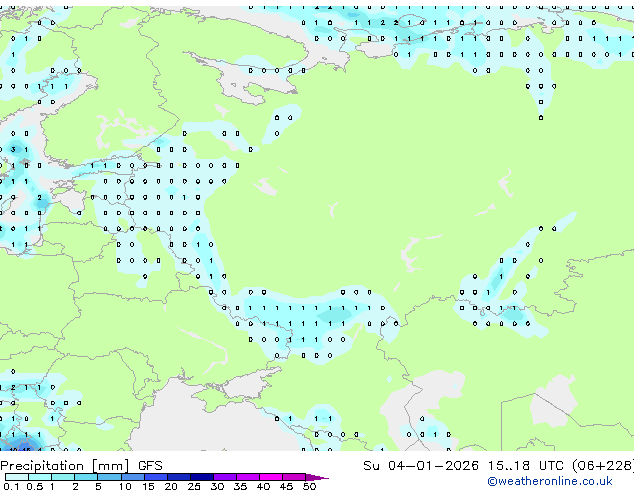The height and width of the screenshot is (490, 634).
Task: Click the "15" legend value label
Action: [148, 486]
